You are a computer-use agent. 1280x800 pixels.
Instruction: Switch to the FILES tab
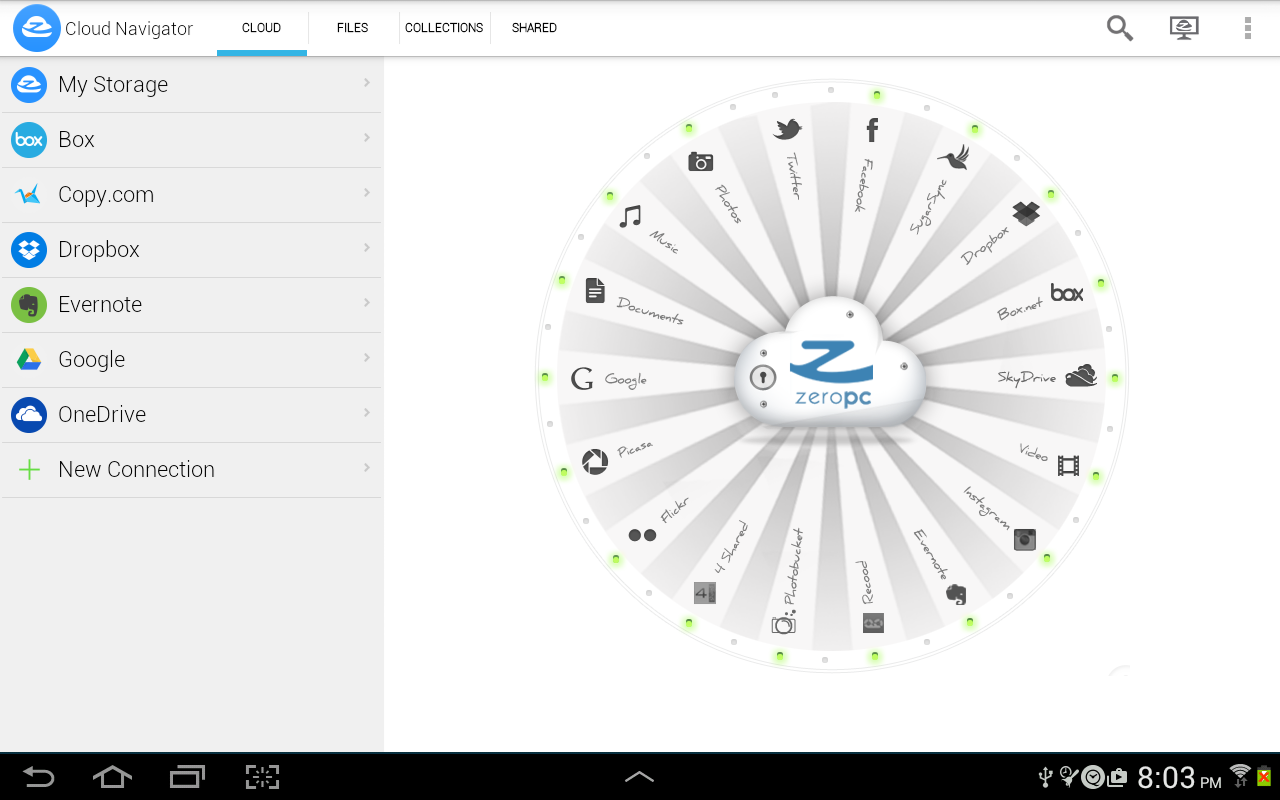[352, 28]
